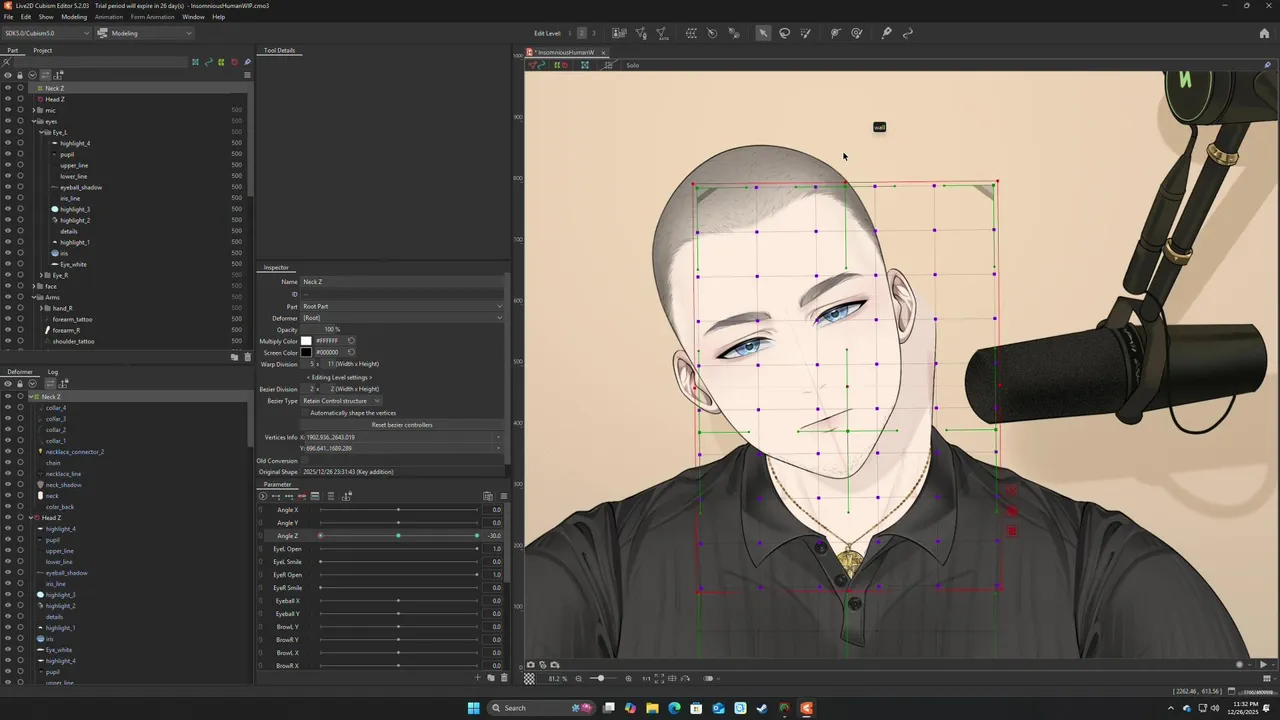Open the Form Animation menu
This screenshot has height=720, width=1280.
click(x=152, y=17)
